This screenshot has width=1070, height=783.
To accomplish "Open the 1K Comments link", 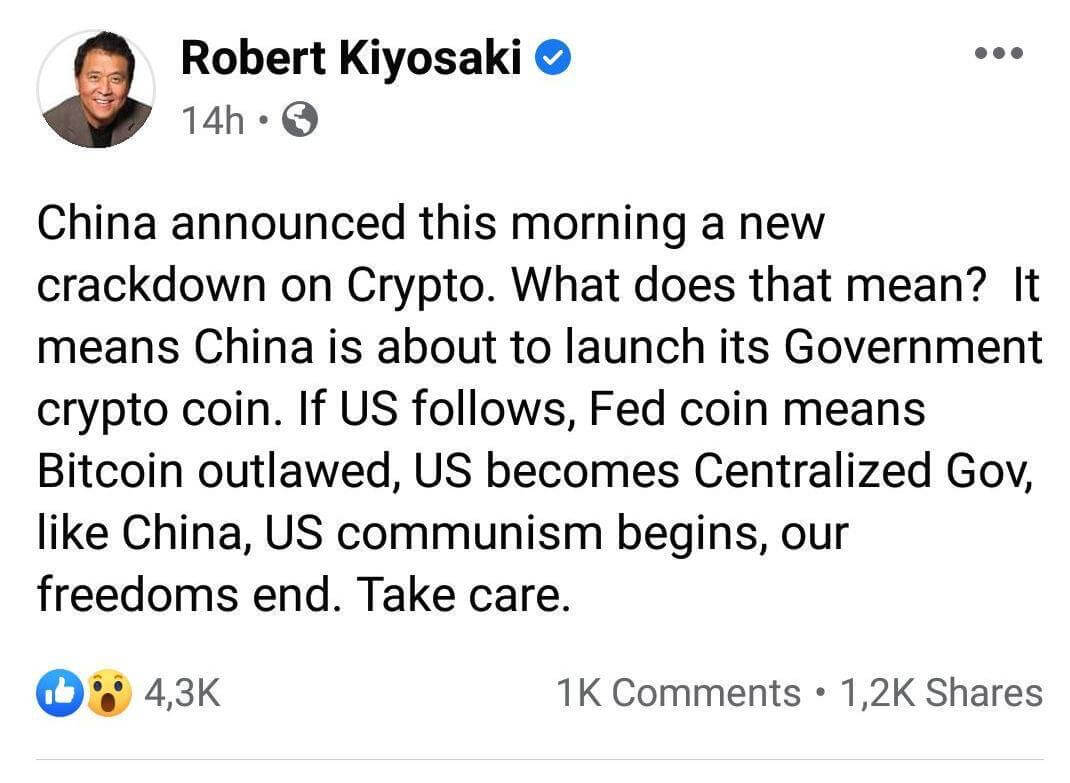I will [x=678, y=693].
